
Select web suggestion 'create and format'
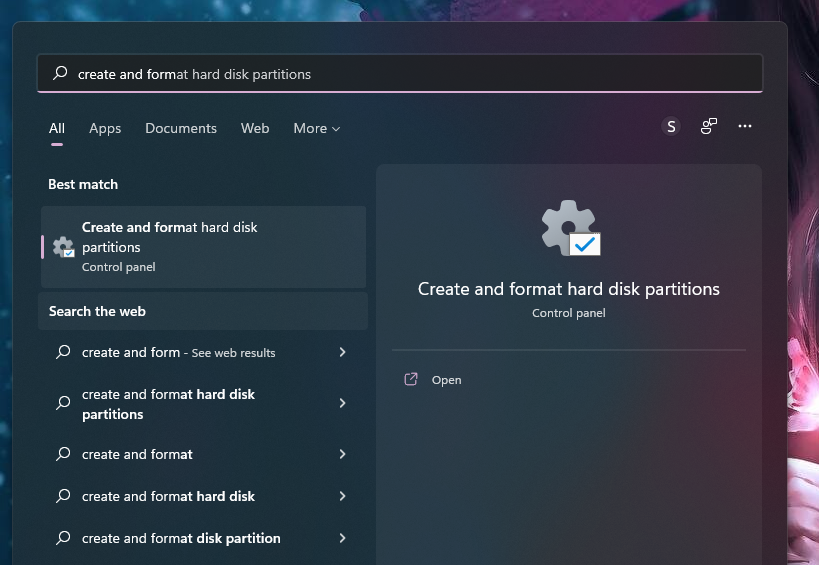click(203, 454)
